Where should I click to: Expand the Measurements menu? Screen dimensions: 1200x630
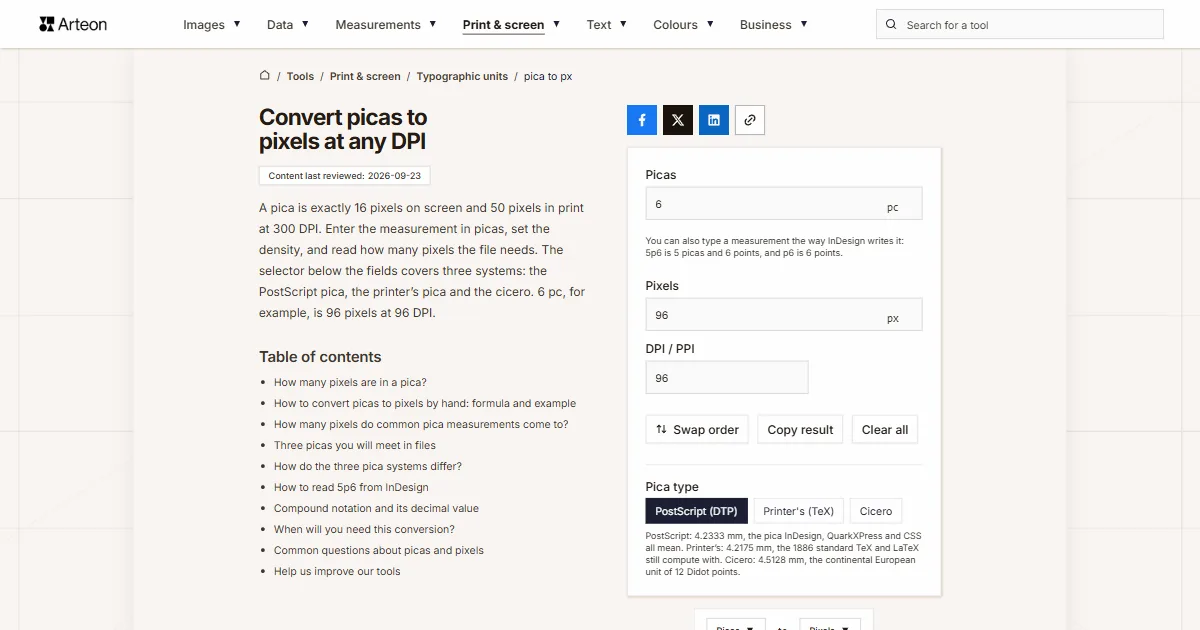coord(386,24)
